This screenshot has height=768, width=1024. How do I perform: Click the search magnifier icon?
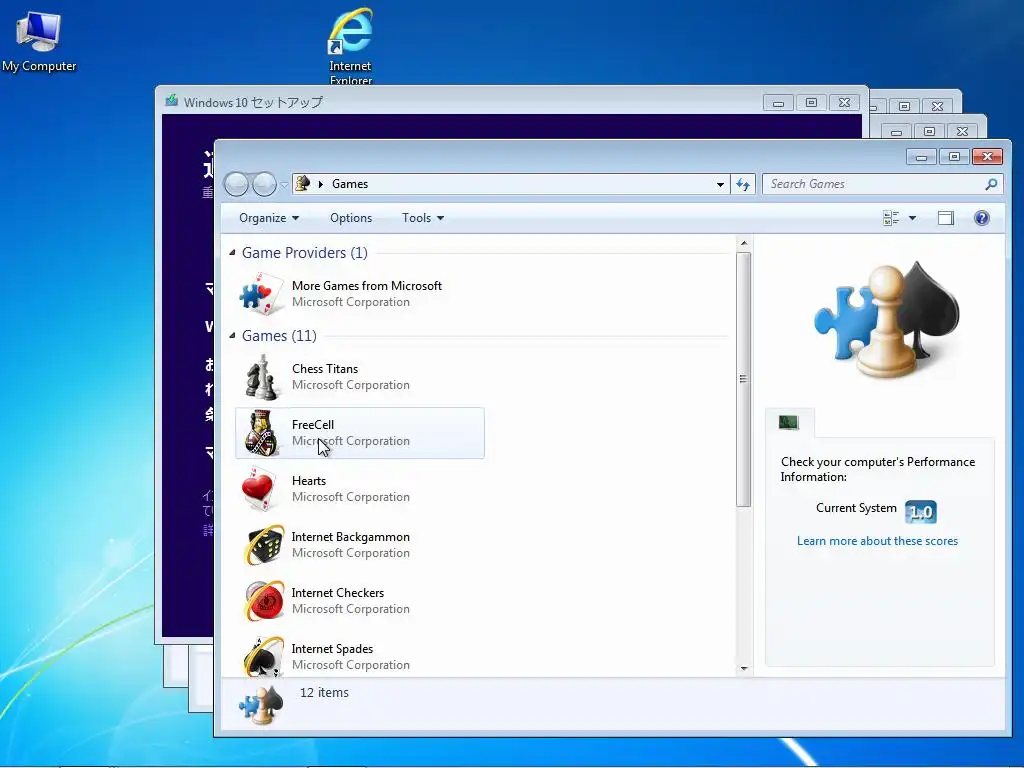[991, 184]
